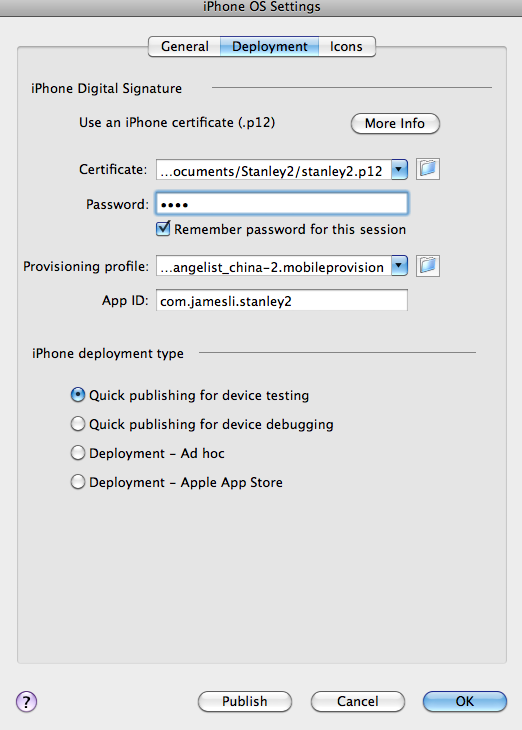This screenshot has height=730, width=522.
Task: Switch to the General tab
Action: (x=184, y=47)
